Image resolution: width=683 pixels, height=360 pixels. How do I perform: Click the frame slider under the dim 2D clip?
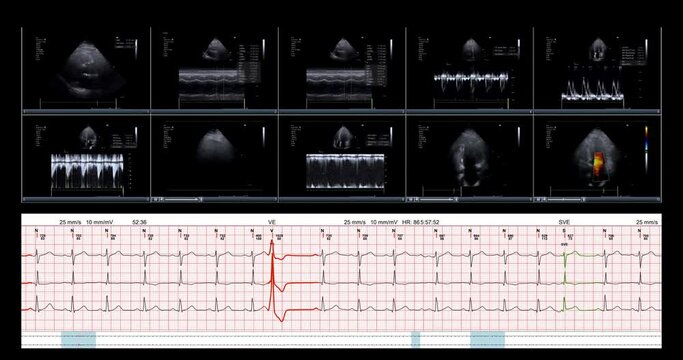click(182, 200)
